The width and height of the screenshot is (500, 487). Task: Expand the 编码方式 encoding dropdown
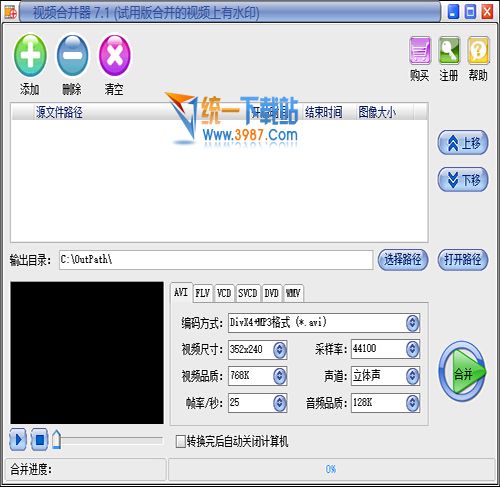[412, 323]
